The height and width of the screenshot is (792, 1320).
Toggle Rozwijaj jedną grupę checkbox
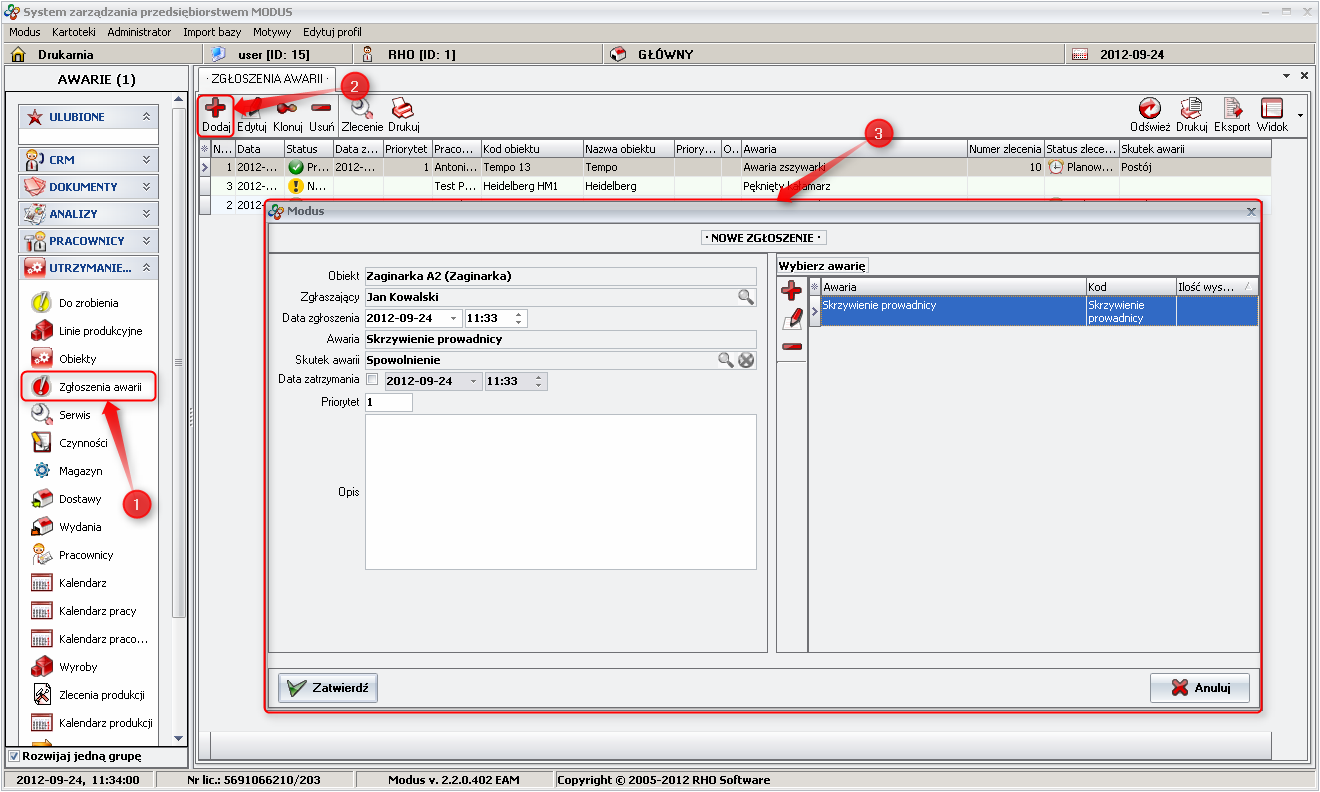[14, 756]
